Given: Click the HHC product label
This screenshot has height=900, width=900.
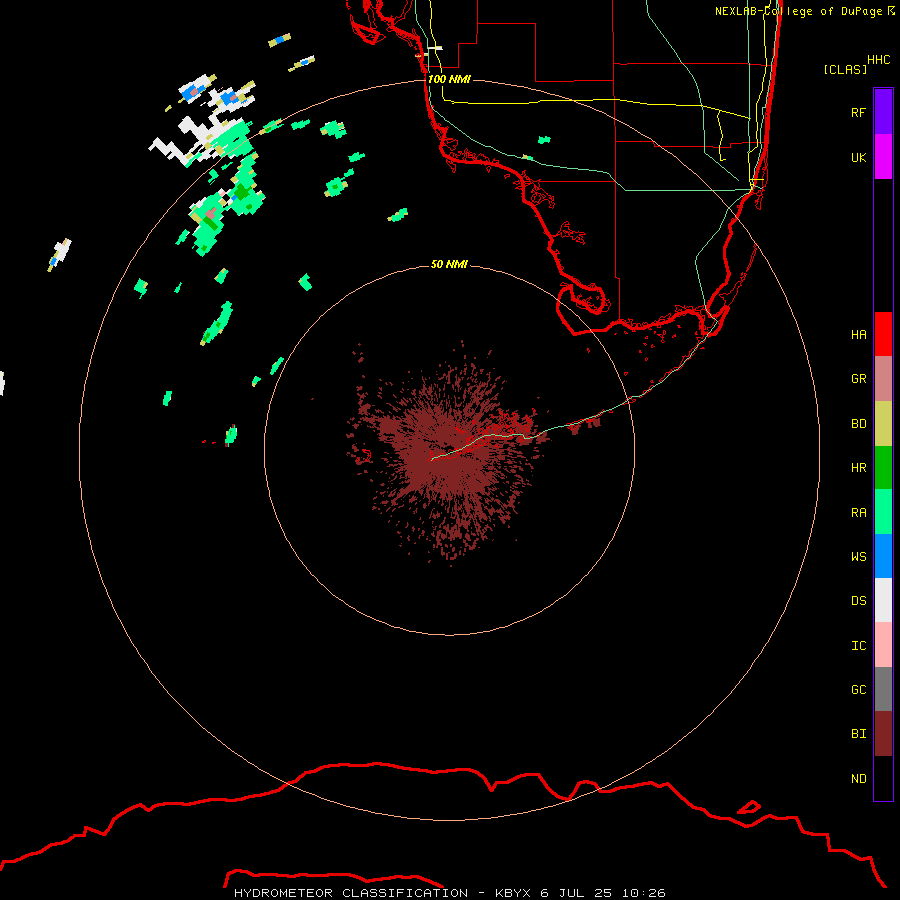Looking at the screenshot, I should click(x=878, y=60).
